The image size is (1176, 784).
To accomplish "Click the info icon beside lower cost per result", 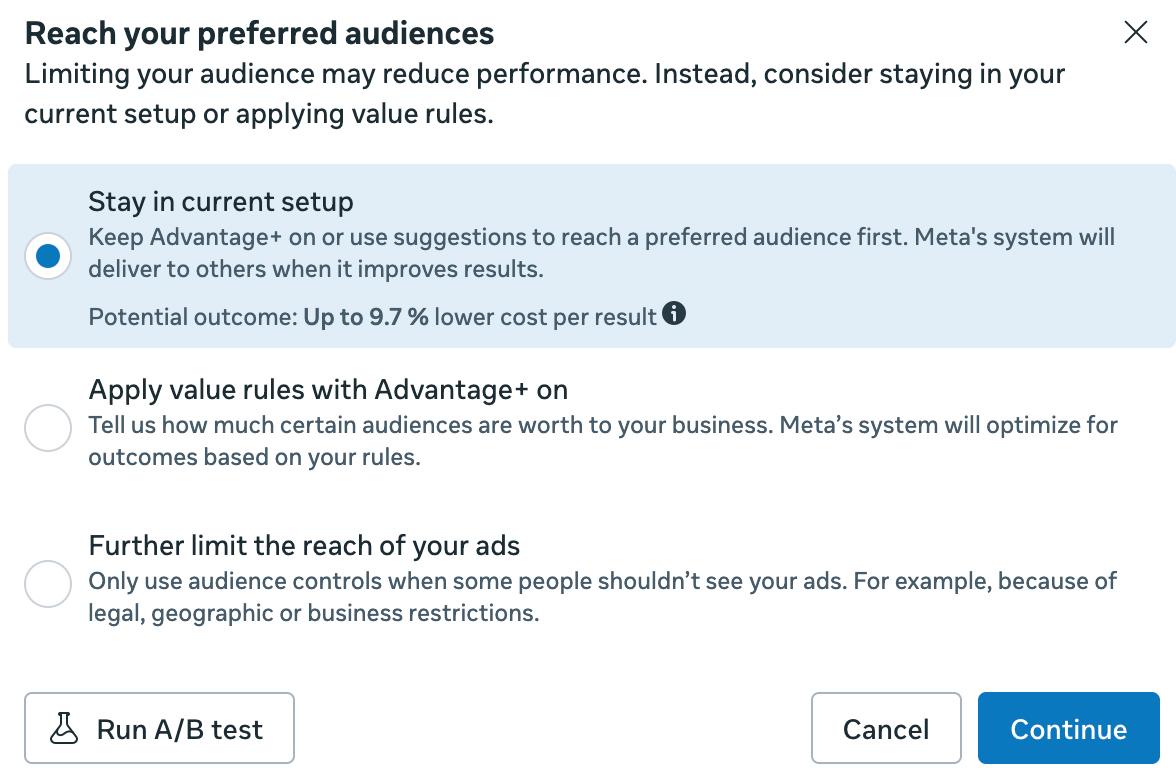I will pyautogui.click(x=674, y=313).
